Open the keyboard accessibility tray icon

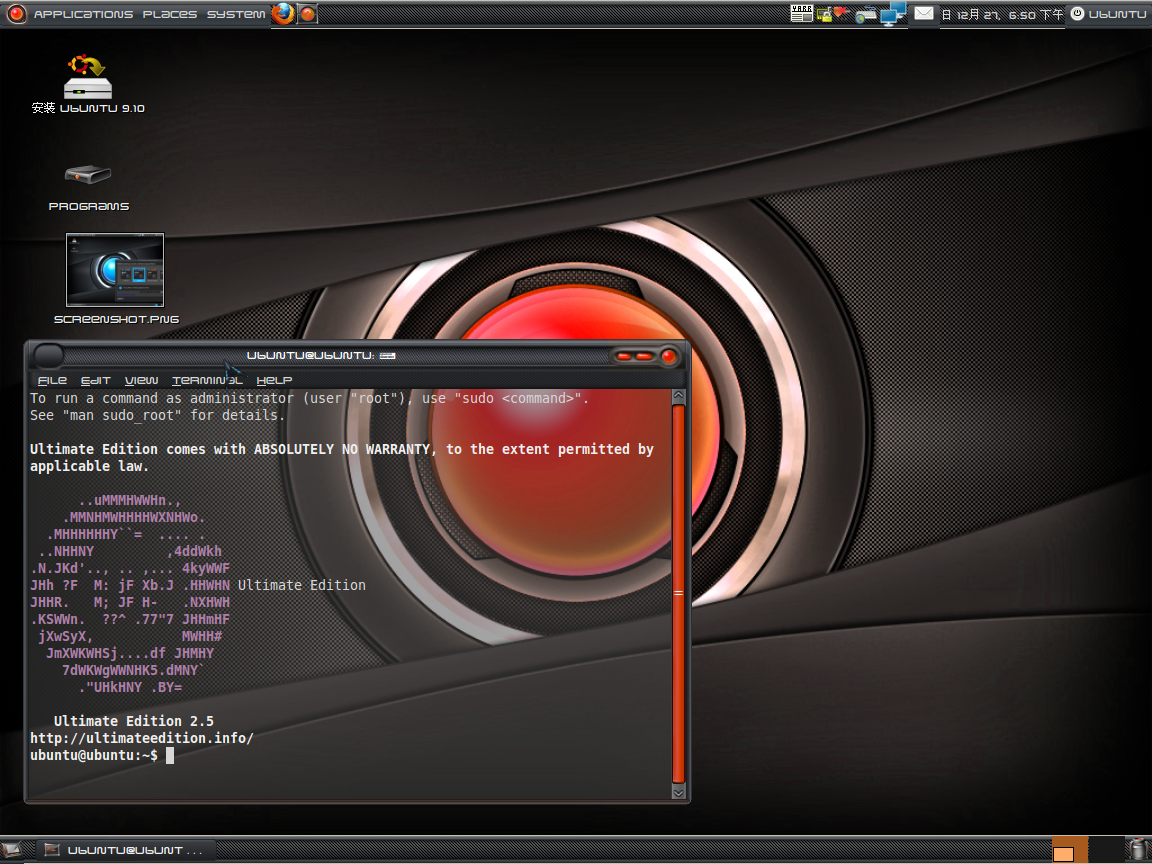coord(824,13)
